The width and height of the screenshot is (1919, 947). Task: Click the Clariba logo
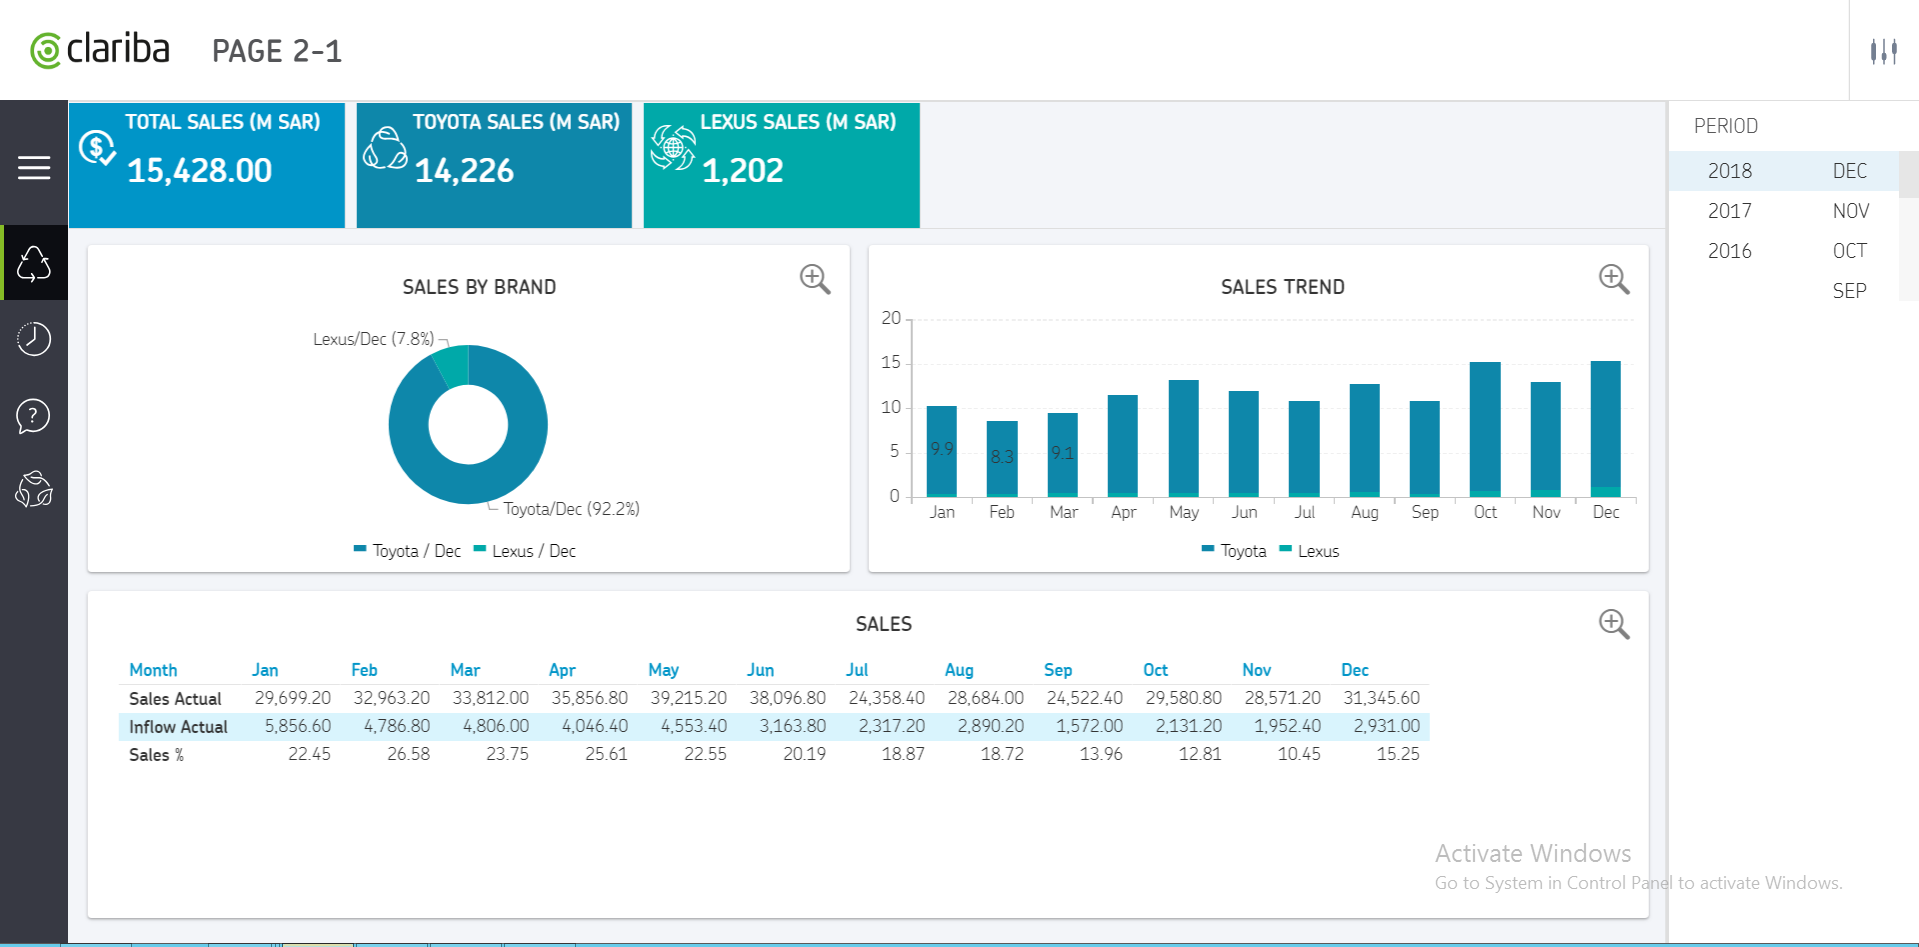pyautogui.click(x=100, y=49)
